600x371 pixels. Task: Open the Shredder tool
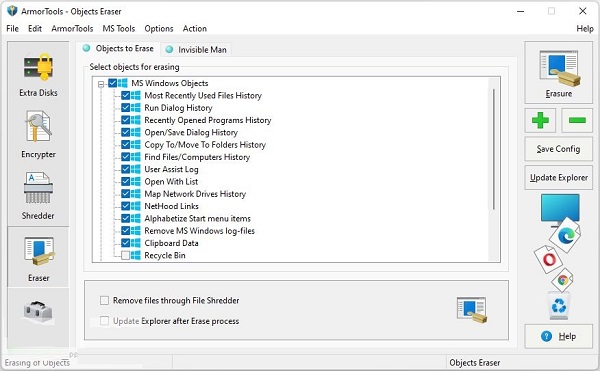38,195
